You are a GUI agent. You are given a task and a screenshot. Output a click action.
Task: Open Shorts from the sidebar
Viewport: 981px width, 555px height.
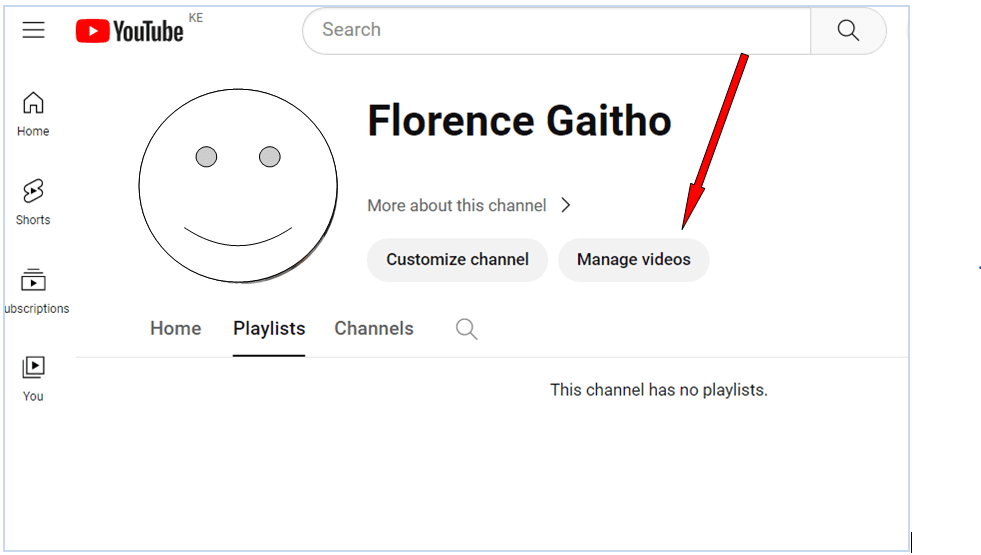coord(33,202)
